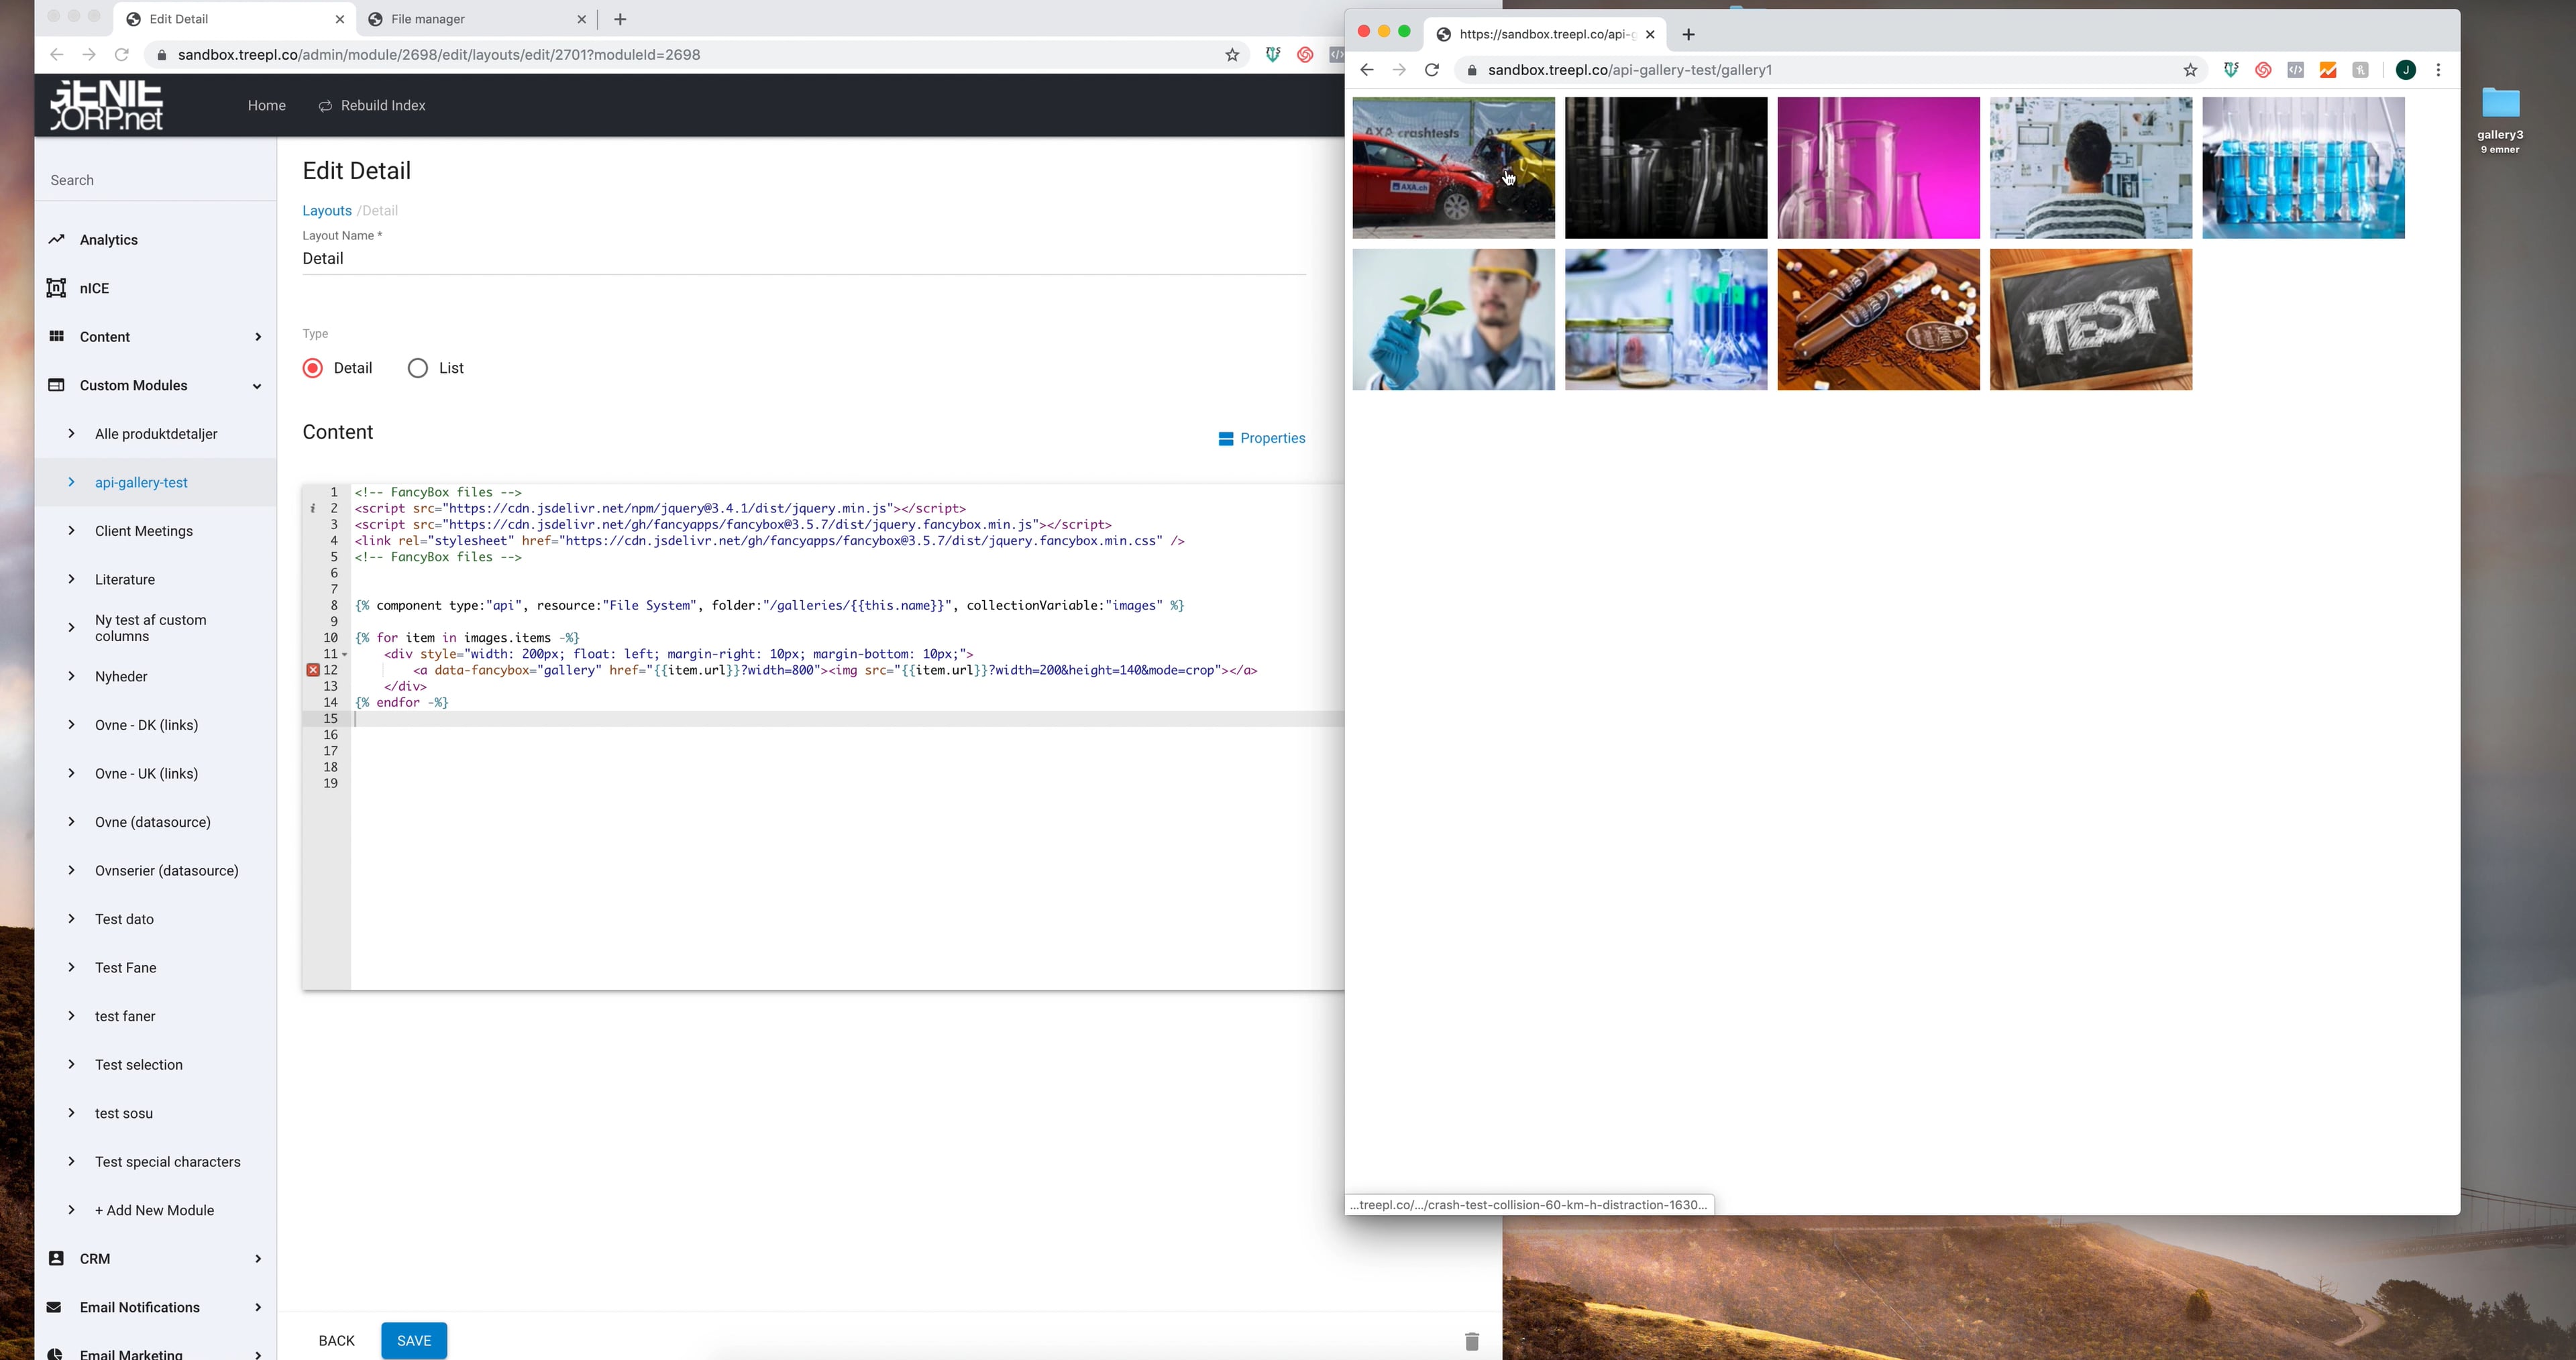Collapse the Custom Modules section arrow
This screenshot has height=1360, width=2576.
click(x=257, y=386)
